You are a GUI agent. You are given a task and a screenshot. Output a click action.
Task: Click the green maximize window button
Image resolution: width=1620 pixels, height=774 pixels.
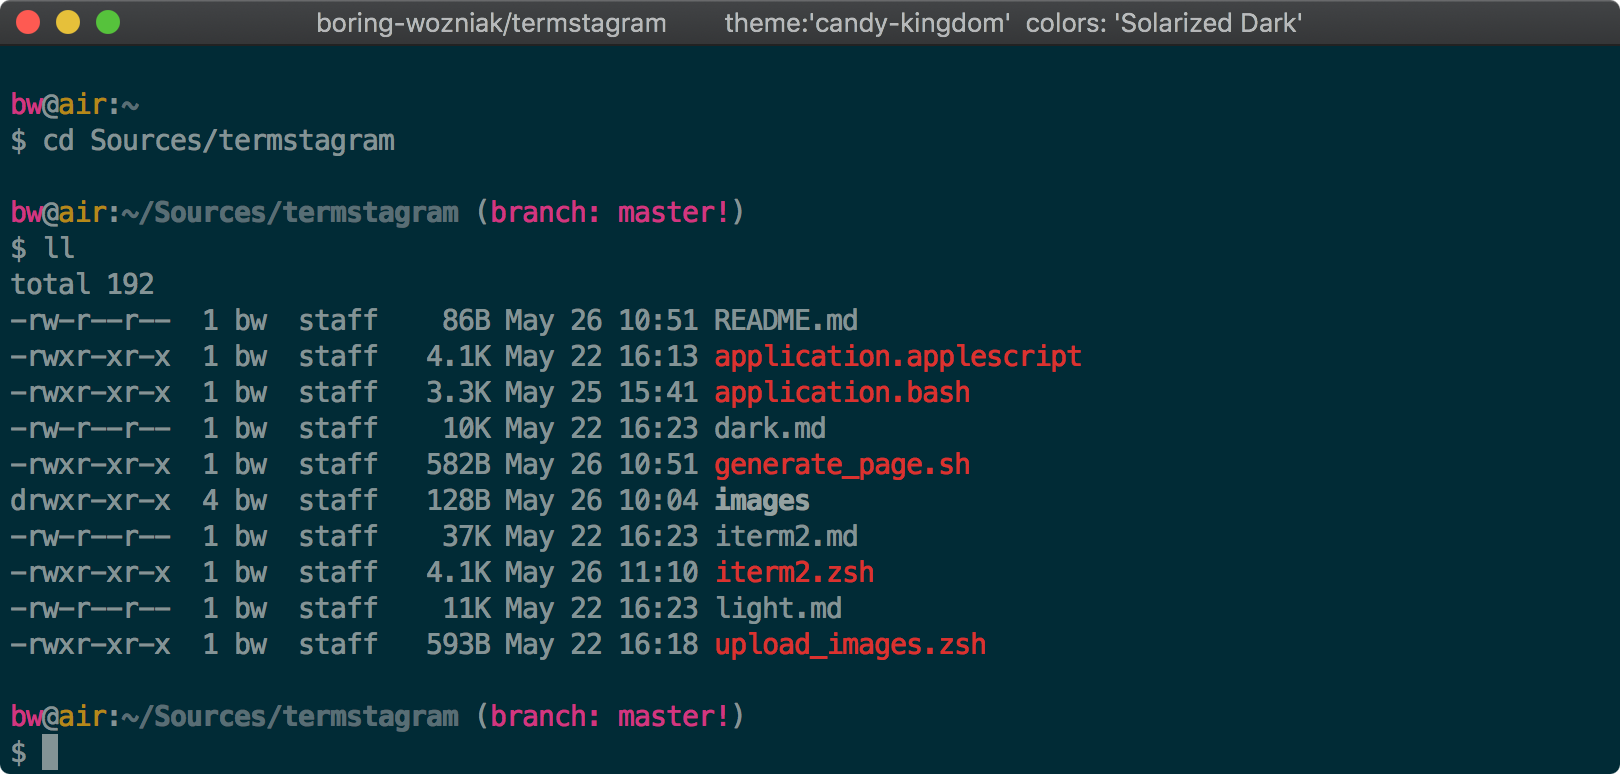click(x=108, y=22)
